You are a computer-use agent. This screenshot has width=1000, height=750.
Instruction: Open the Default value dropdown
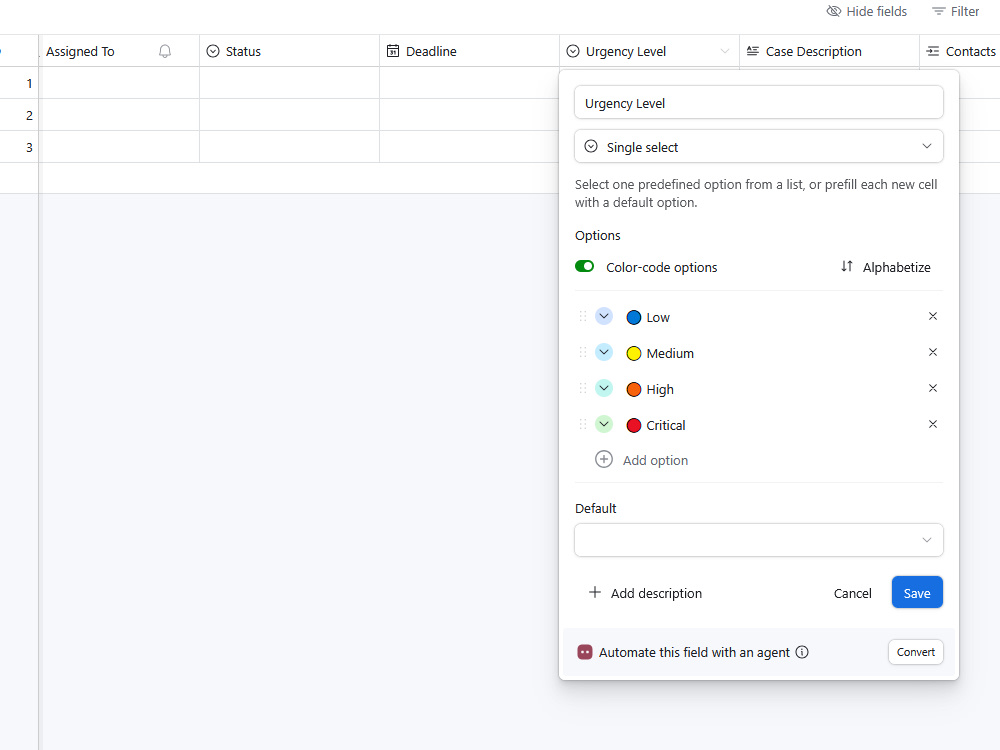coord(758,540)
